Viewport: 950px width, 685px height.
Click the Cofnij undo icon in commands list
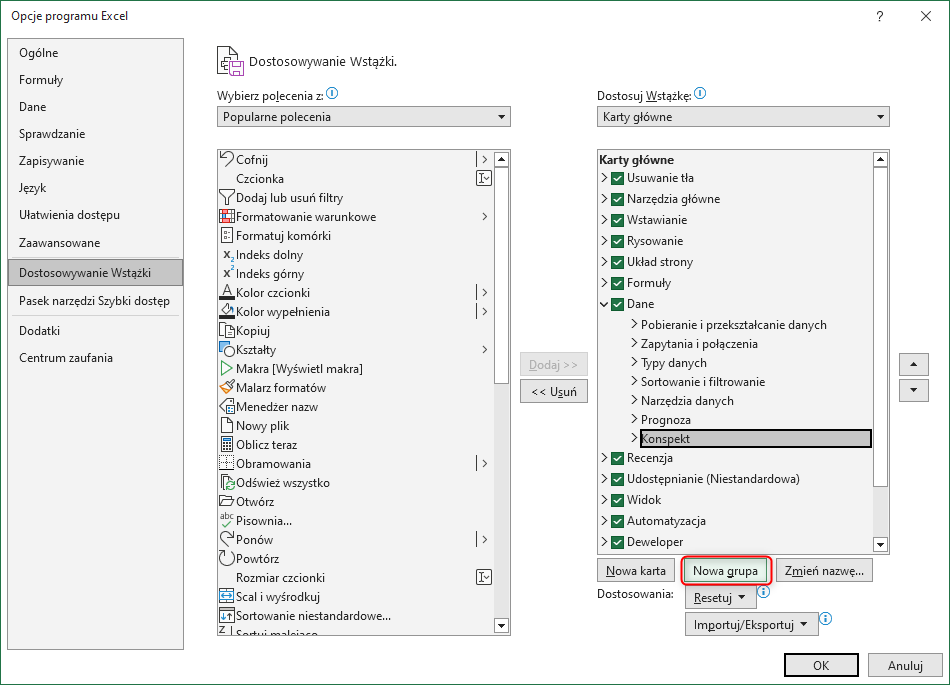tap(226, 159)
